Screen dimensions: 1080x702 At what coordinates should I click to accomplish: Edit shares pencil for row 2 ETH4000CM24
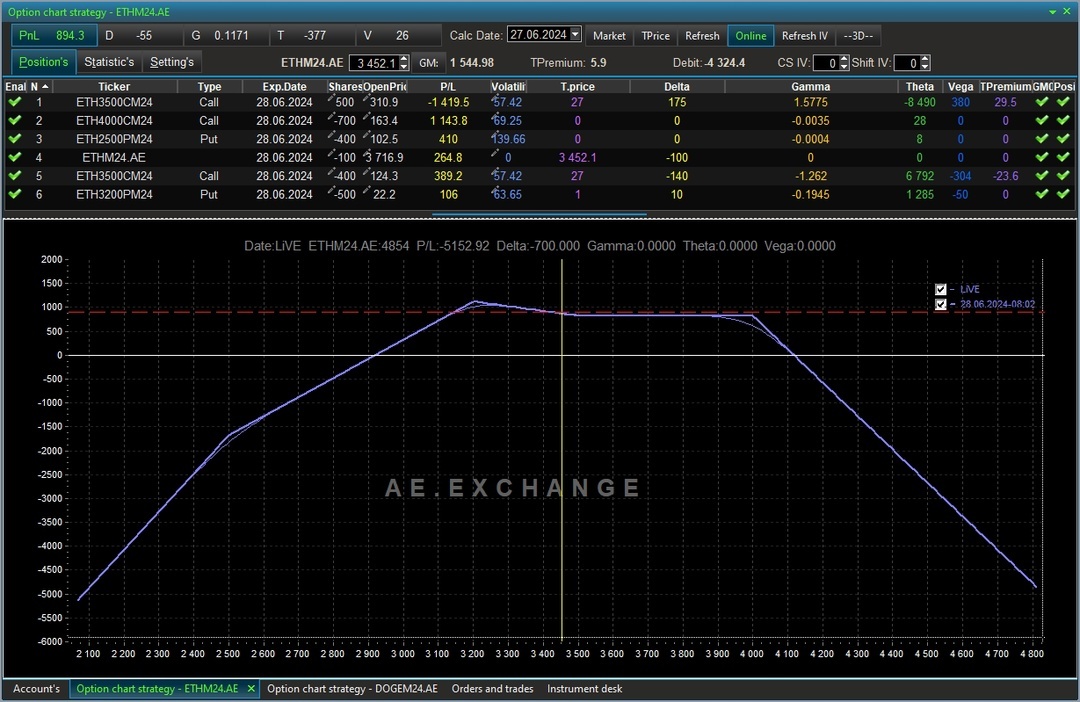pos(331,117)
